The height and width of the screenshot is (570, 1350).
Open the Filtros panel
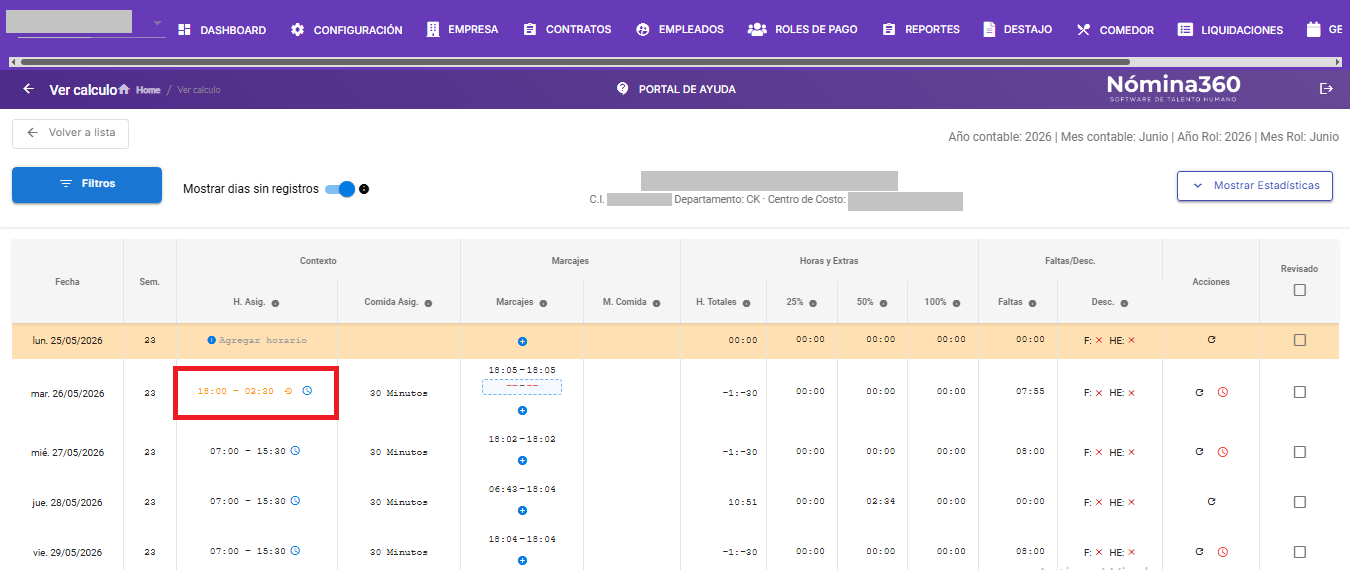tap(87, 185)
